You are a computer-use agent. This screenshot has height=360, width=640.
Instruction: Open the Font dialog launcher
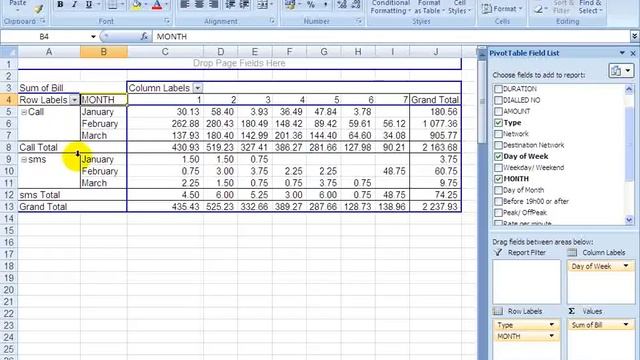click(x=167, y=21)
